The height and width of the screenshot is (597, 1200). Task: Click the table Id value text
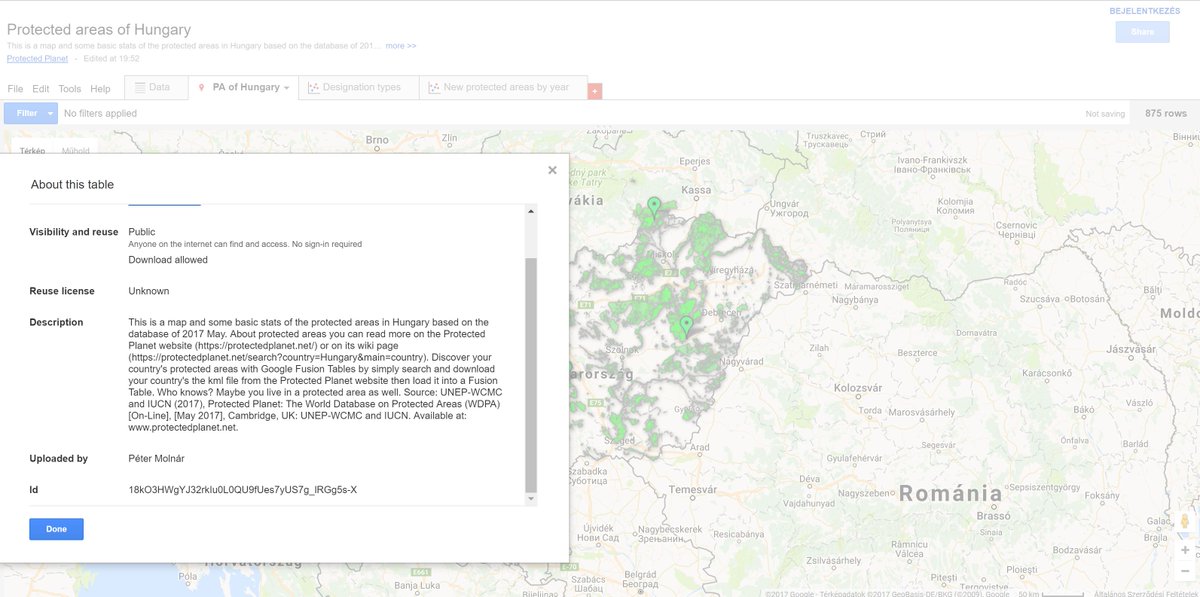click(x=243, y=490)
